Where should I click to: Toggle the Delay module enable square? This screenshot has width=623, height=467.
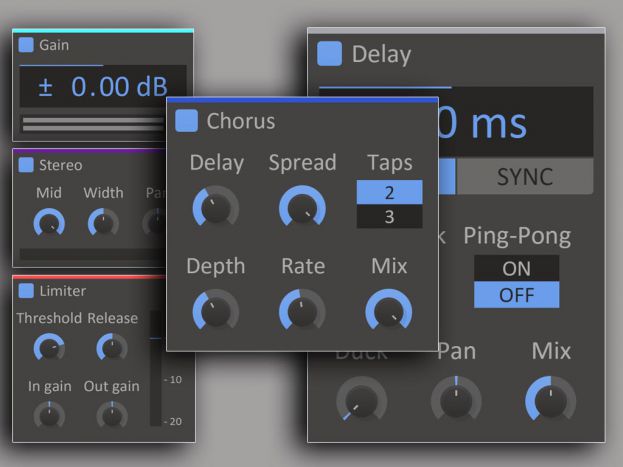tap(329, 53)
